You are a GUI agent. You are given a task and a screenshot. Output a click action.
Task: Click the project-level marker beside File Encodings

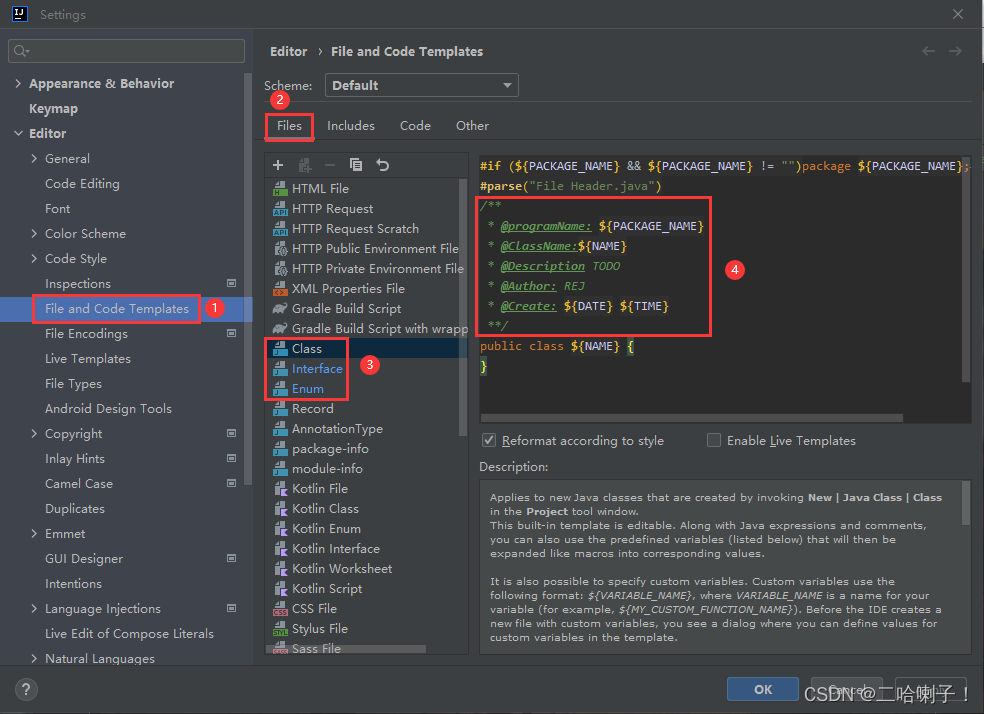tap(232, 333)
